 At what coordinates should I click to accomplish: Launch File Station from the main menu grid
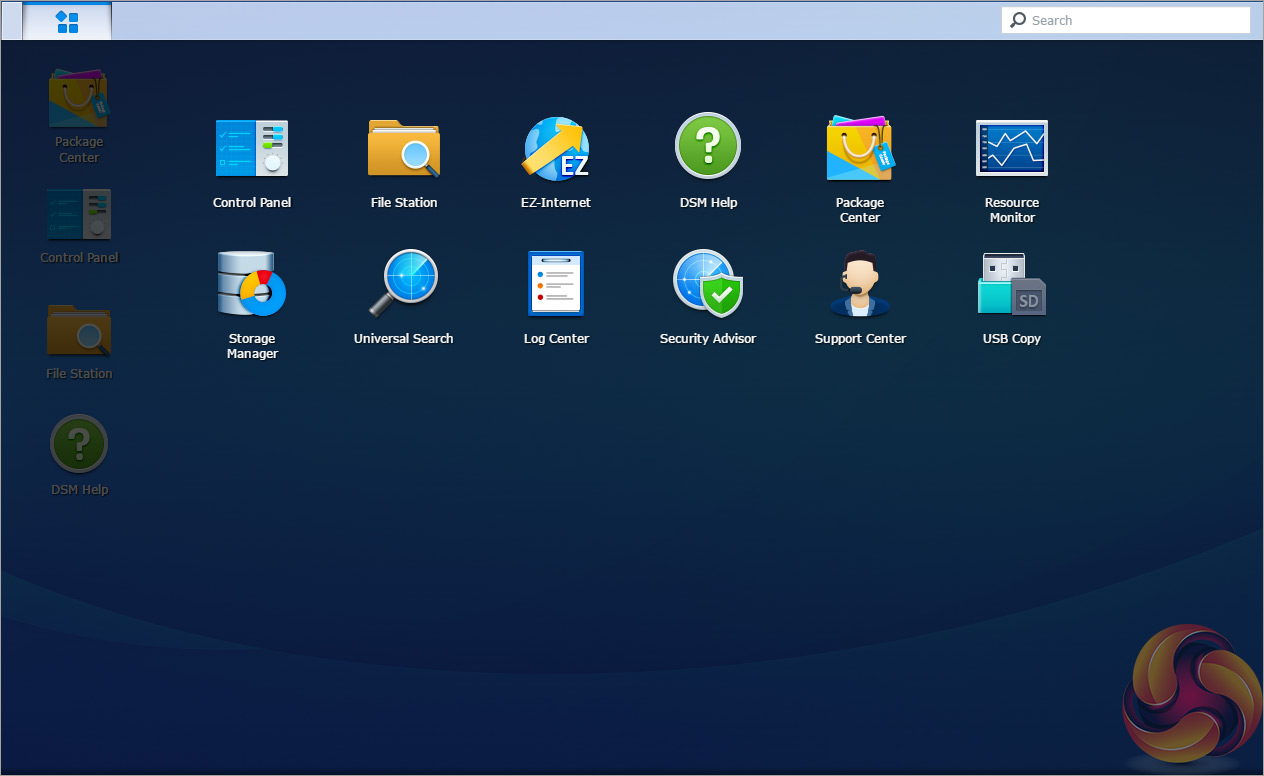point(404,149)
